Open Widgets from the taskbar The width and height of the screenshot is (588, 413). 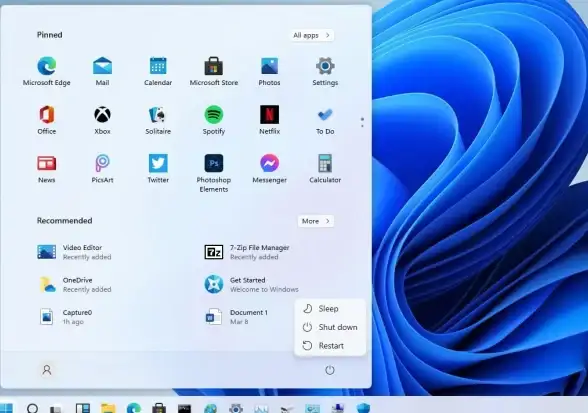[83, 408]
